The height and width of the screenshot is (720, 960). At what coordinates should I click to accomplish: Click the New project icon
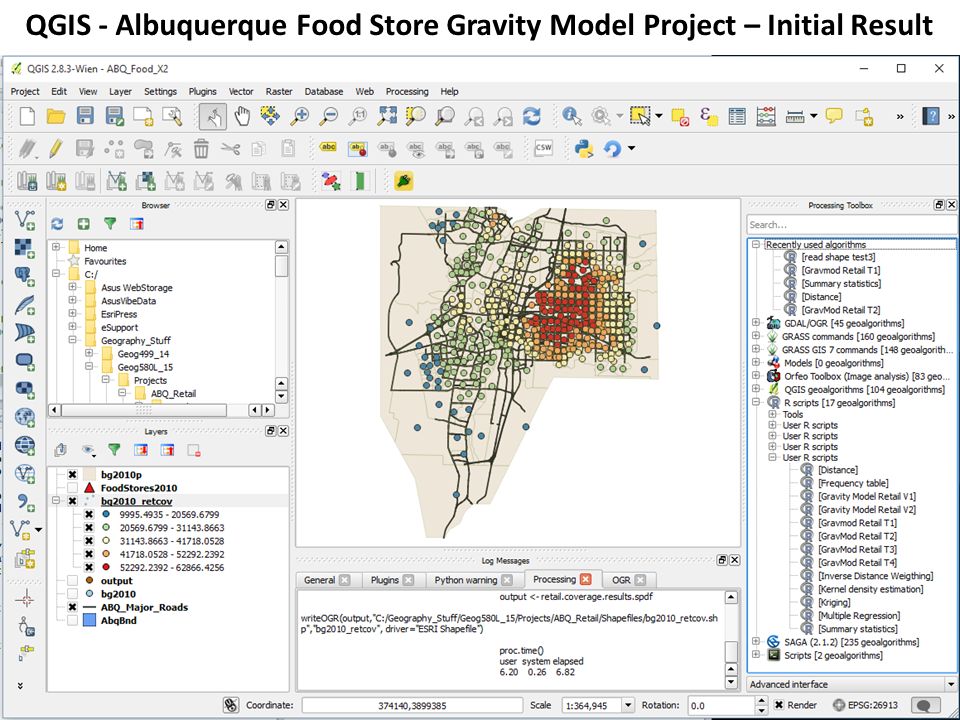click(x=27, y=116)
